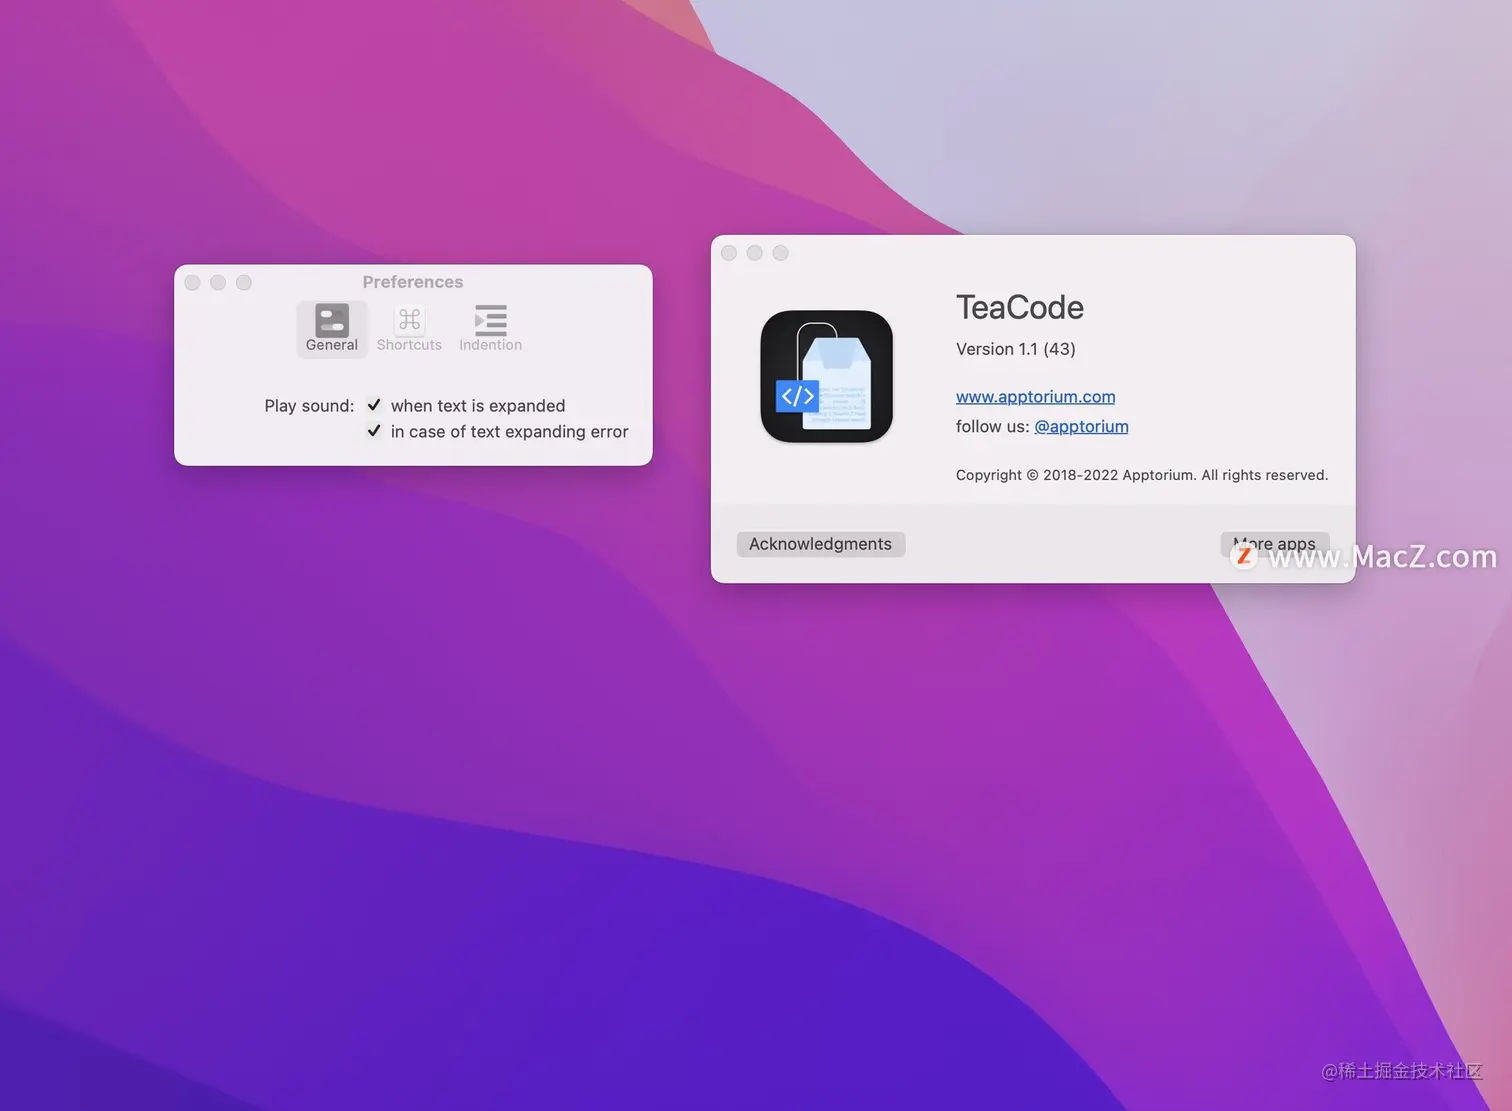Open the Shortcuts preferences tab
Image resolution: width=1512 pixels, height=1111 pixels.
pos(409,328)
